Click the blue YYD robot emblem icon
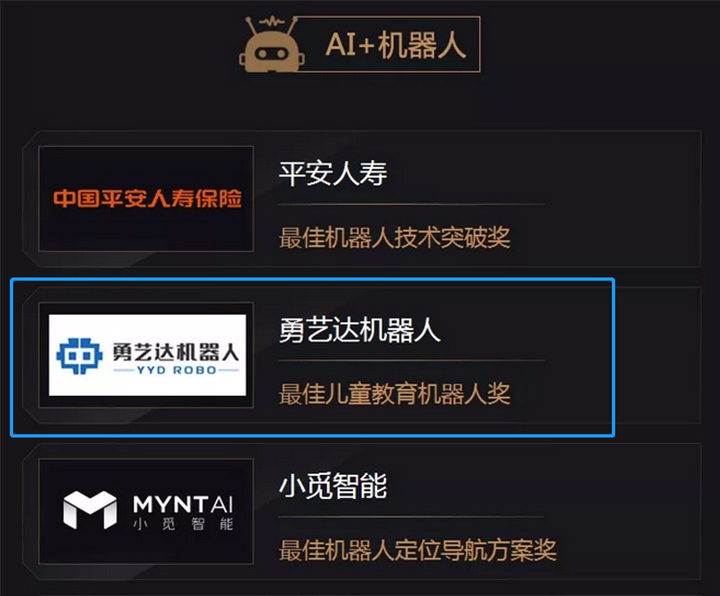The width and height of the screenshot is (720, 596). [x=79, y=356]
